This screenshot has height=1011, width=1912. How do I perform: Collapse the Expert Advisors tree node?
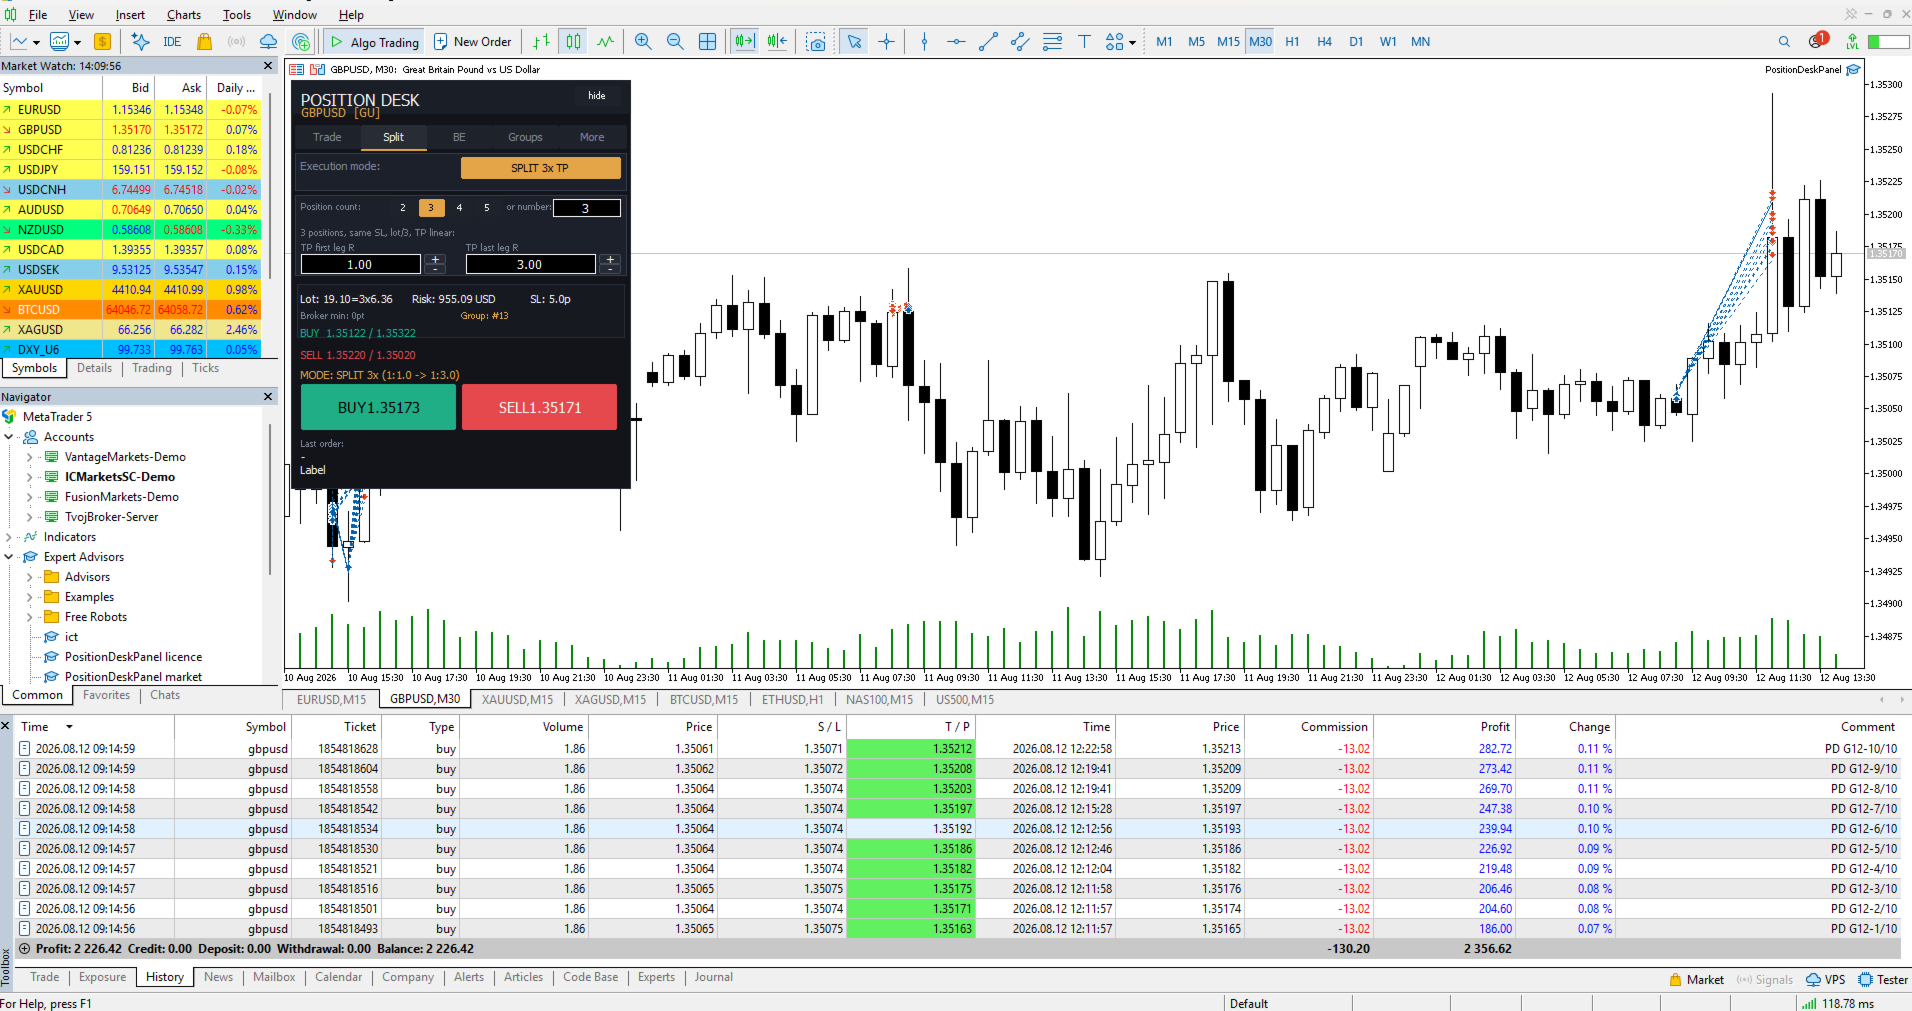click(9, 557)
